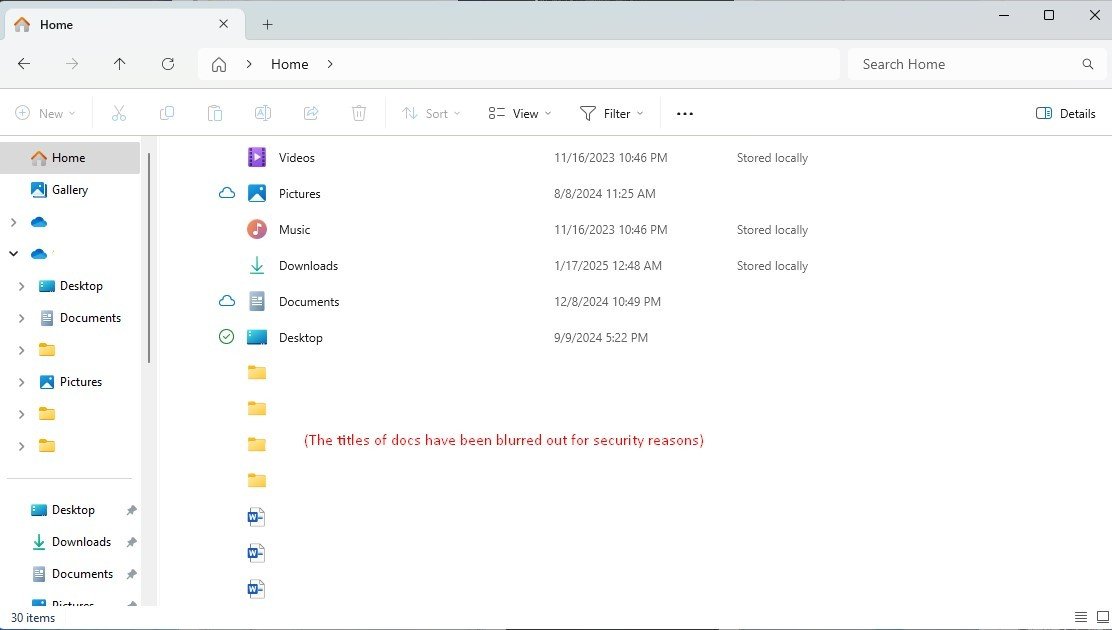Viewport: 1112px width, 630px height.
Task: Click in the Search Home field
Action: [x=977, y=64]
